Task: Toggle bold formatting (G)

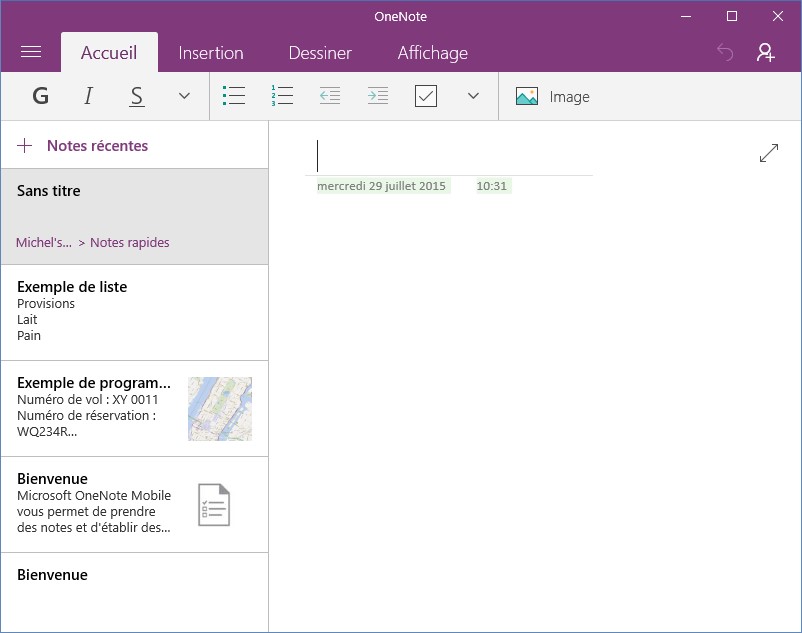Action: point(40,96)
